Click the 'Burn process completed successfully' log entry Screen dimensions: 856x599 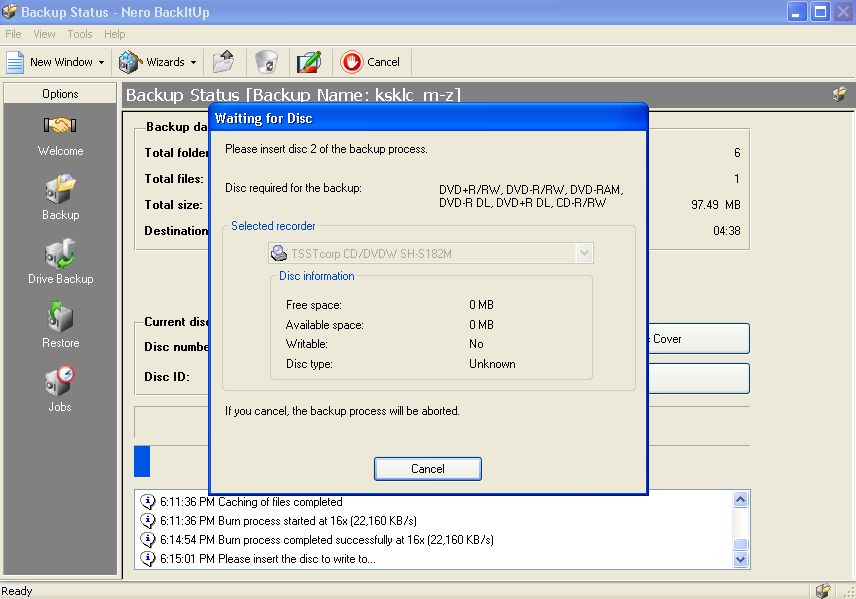click(x=326, y=540)
